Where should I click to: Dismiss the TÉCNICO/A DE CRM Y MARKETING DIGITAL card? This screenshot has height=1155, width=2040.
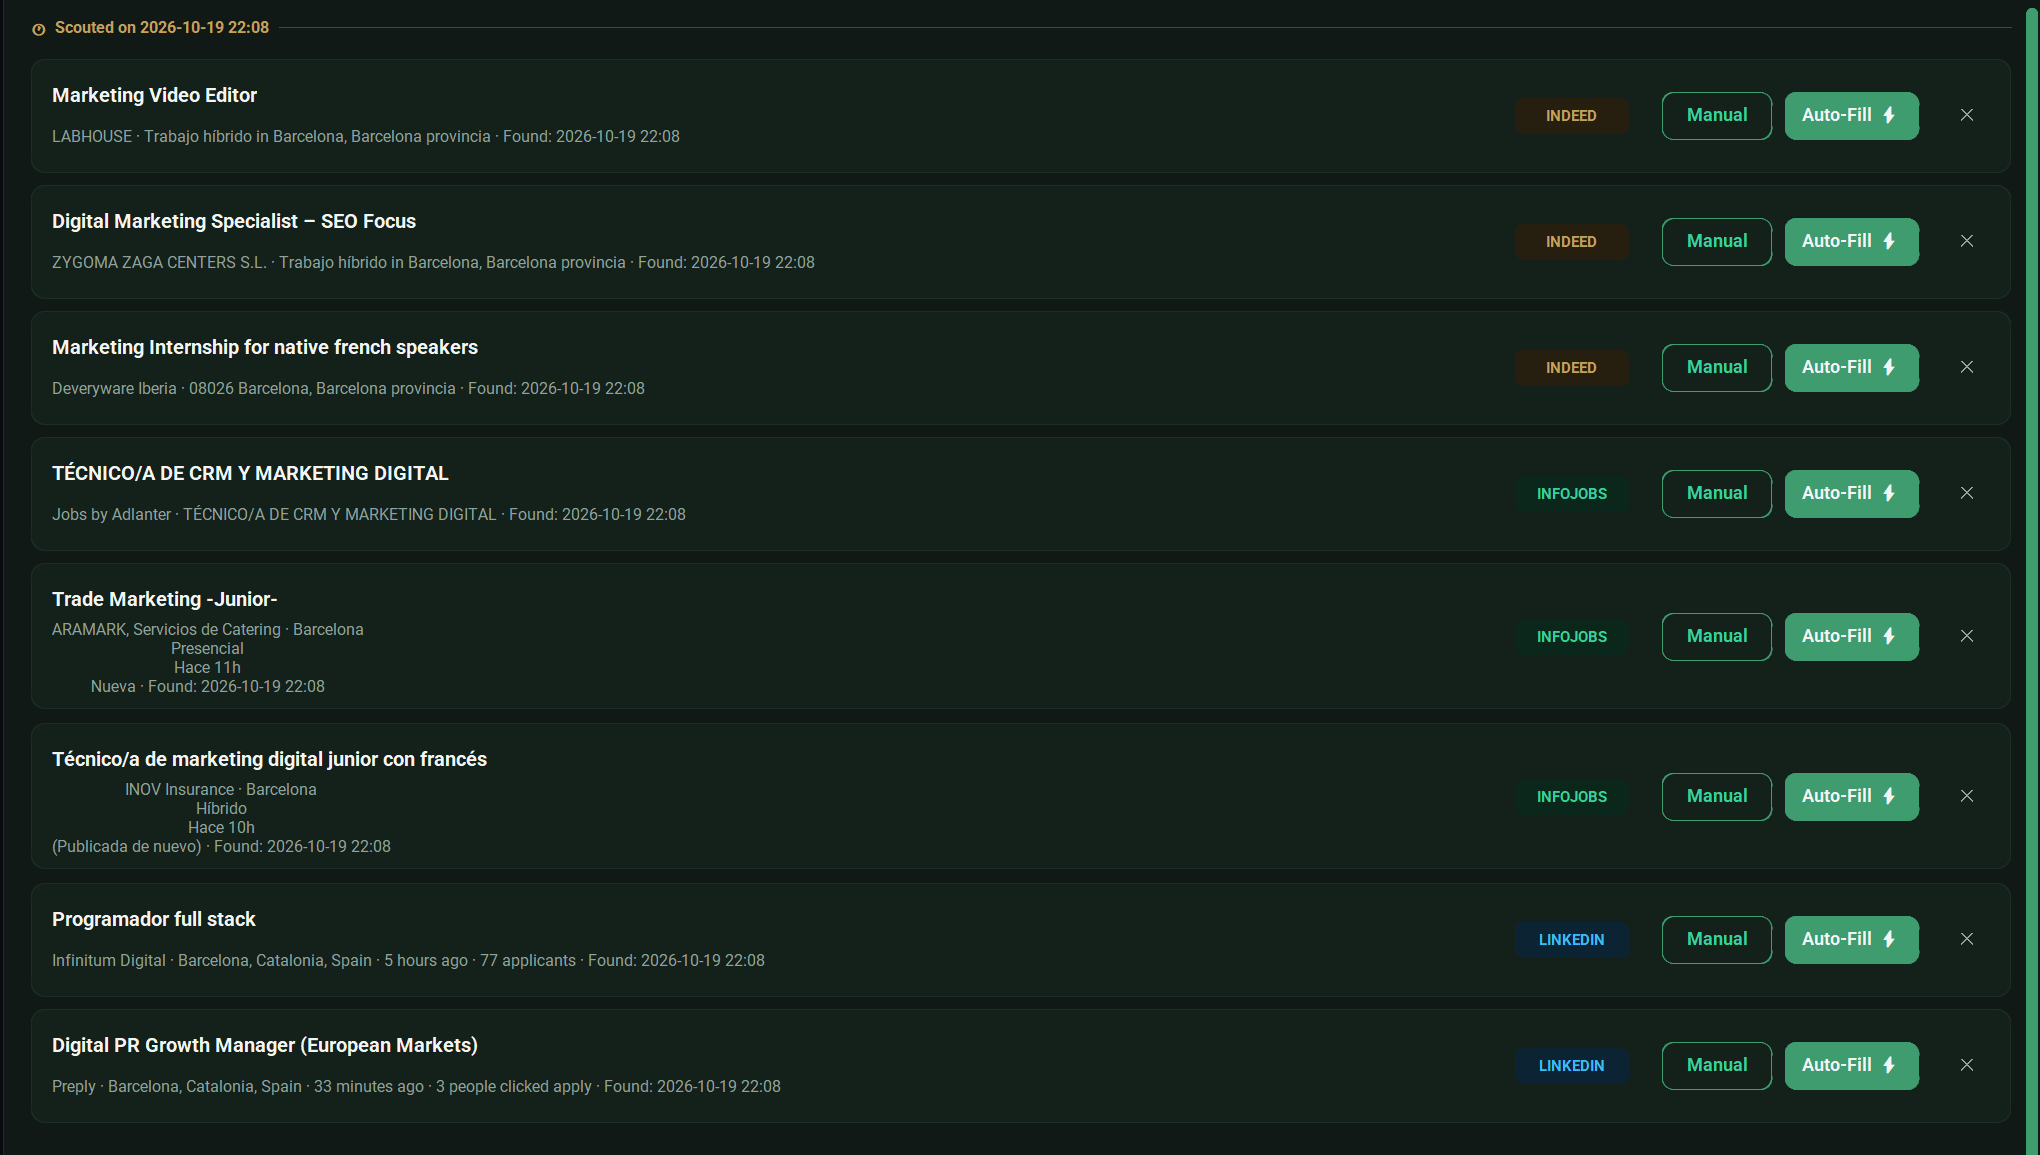tap(1966, 493)
